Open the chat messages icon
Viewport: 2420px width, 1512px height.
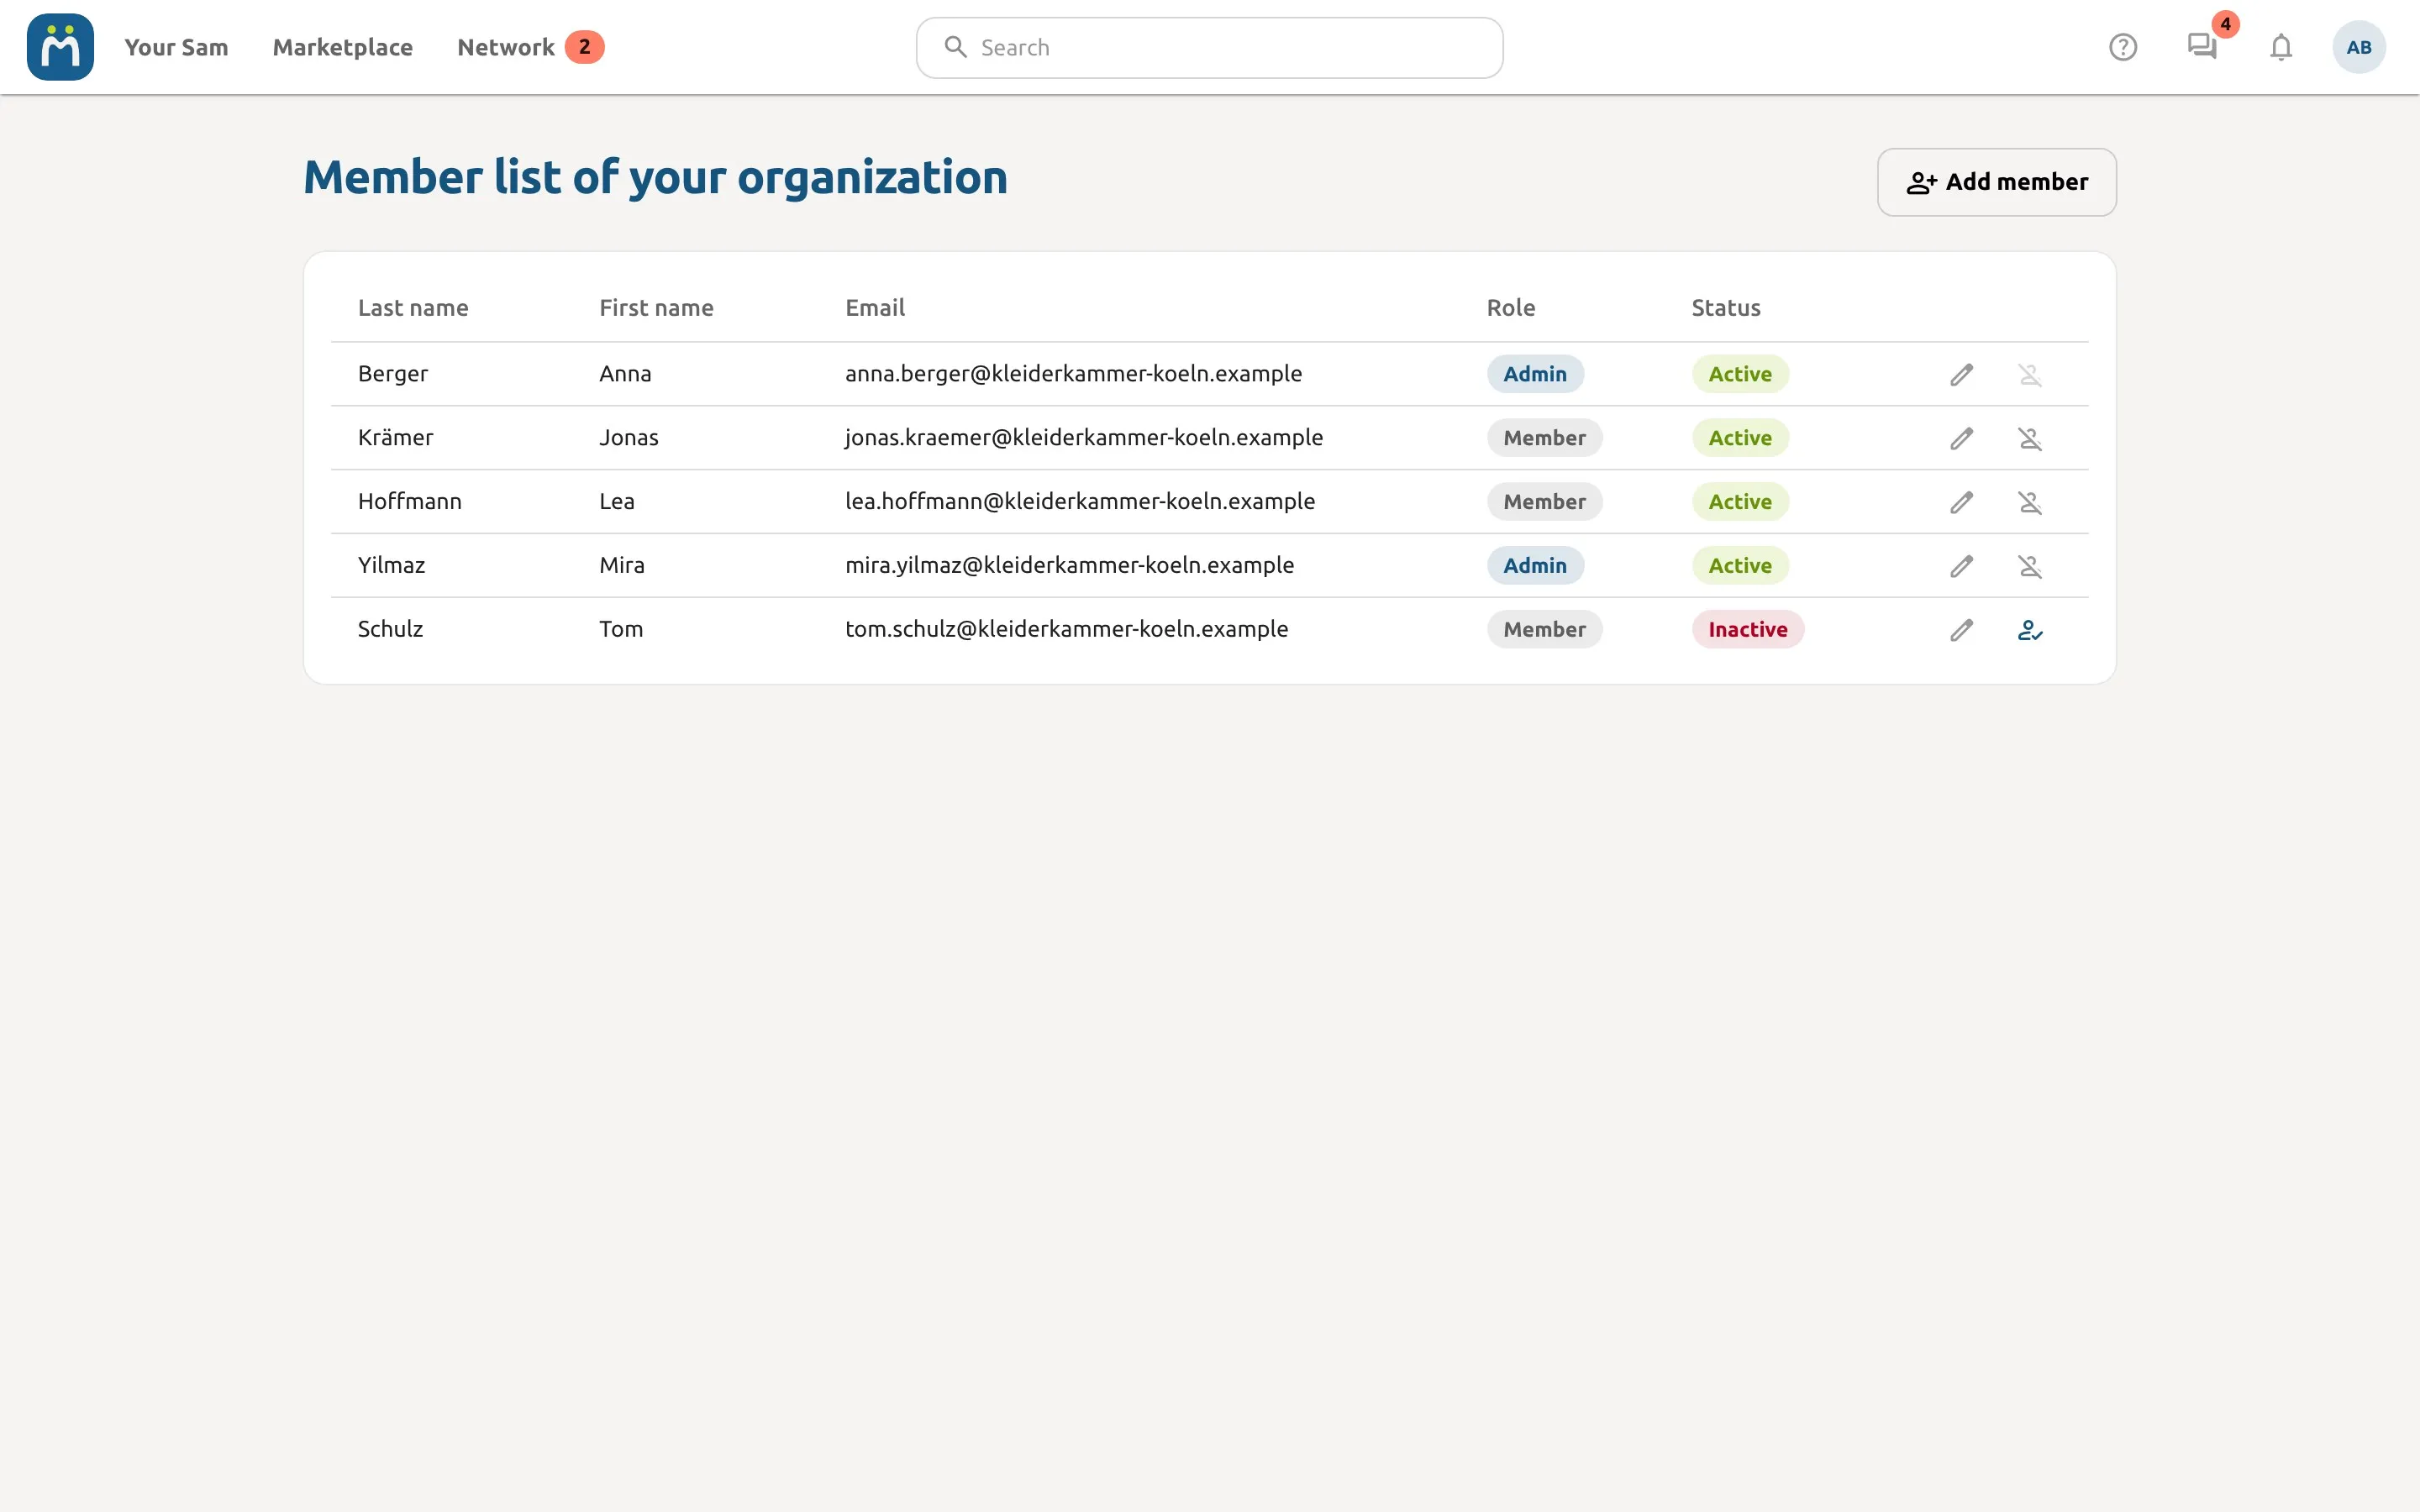[2202, 47]
